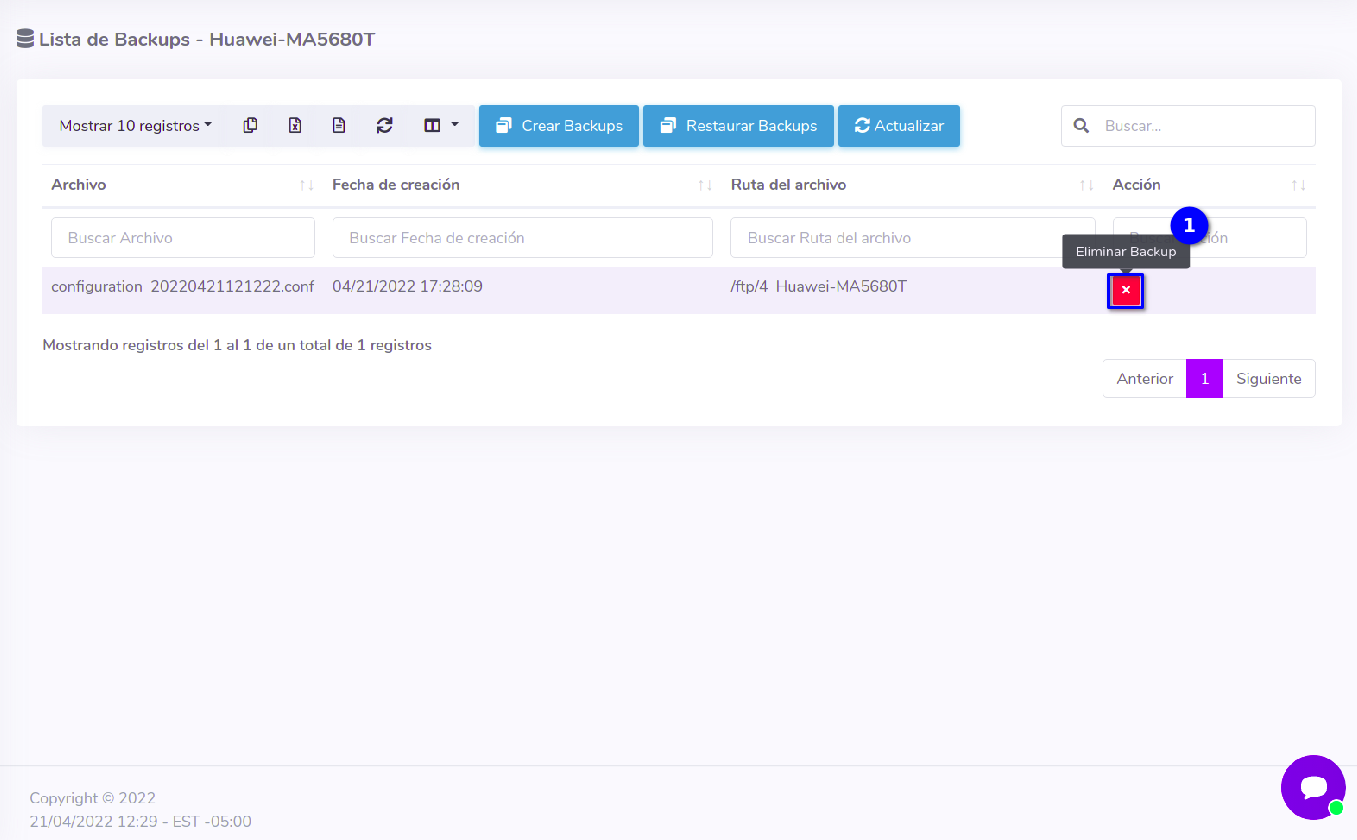This screenshot has height=840, width=1357.
Task: Export table with the Excel icon
Action: [295, 126]
